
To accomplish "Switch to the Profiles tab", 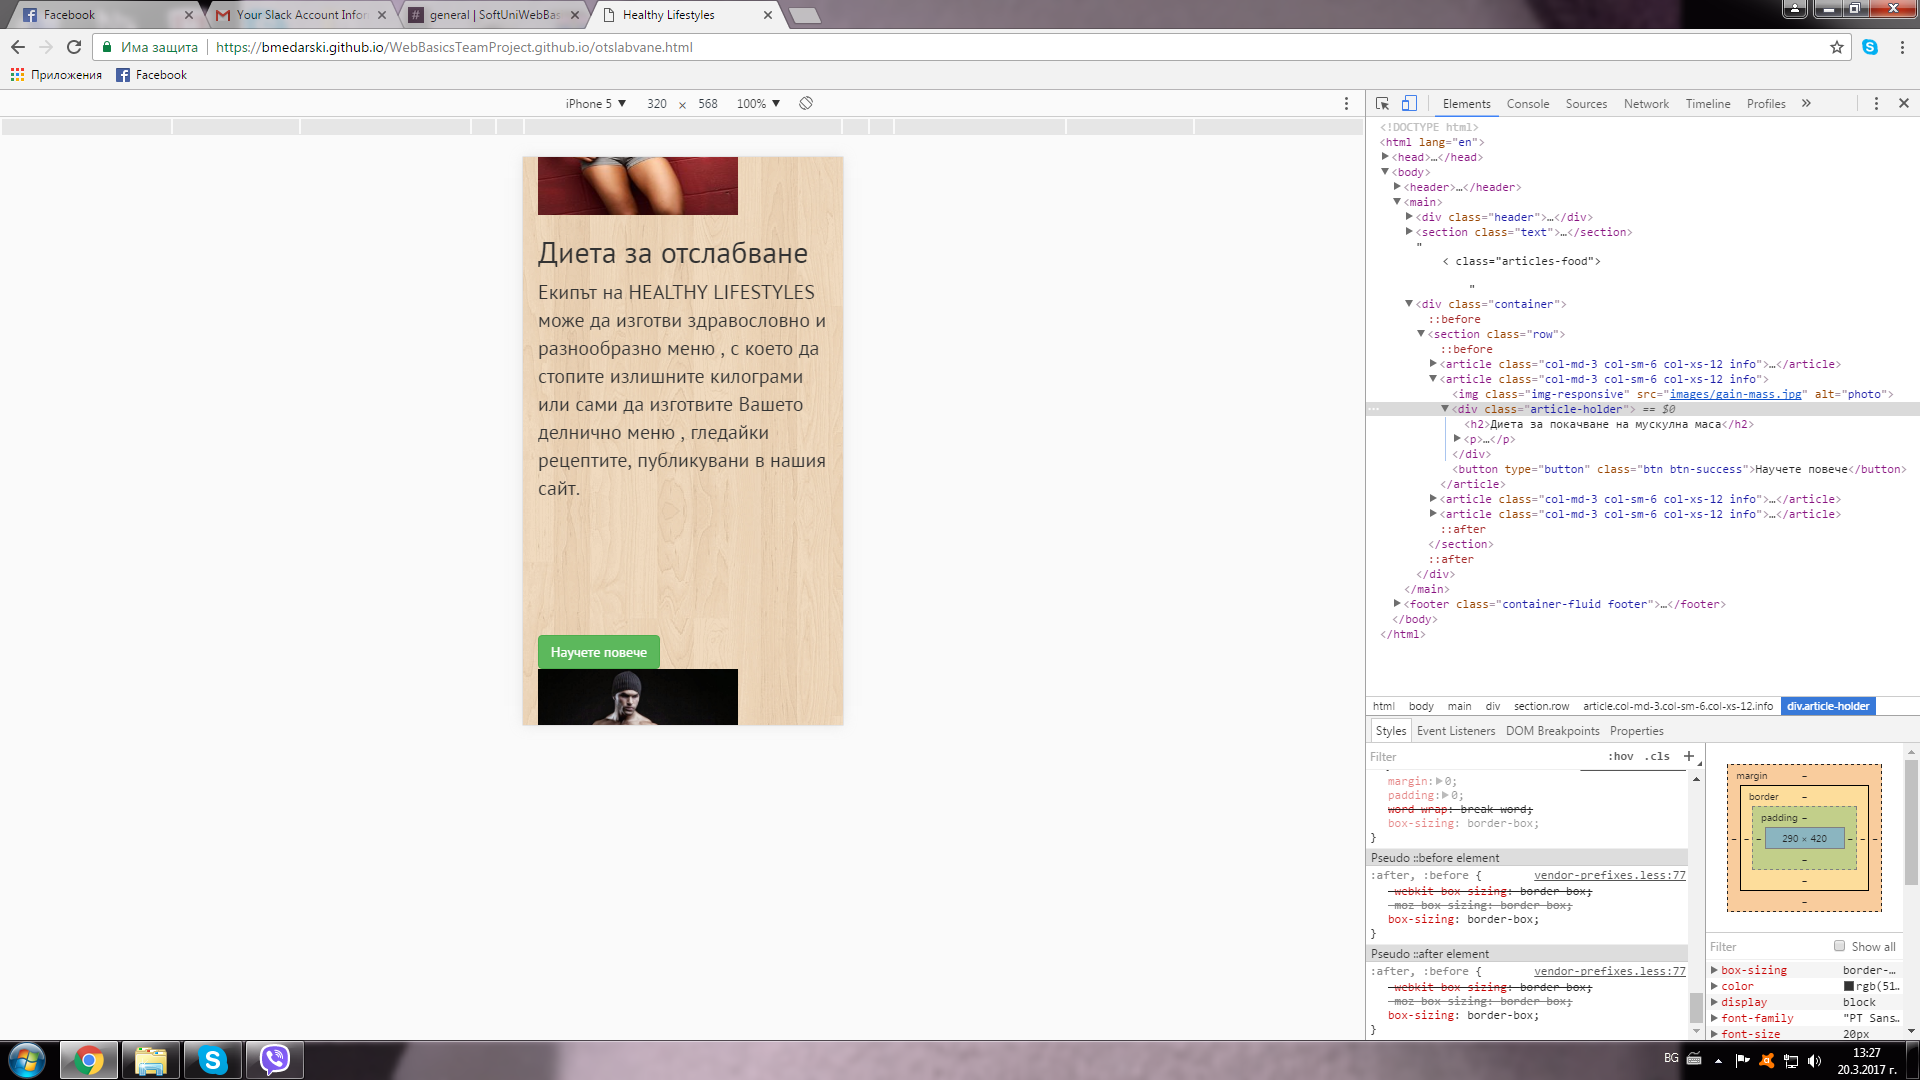I will (x=1766, y=104).
